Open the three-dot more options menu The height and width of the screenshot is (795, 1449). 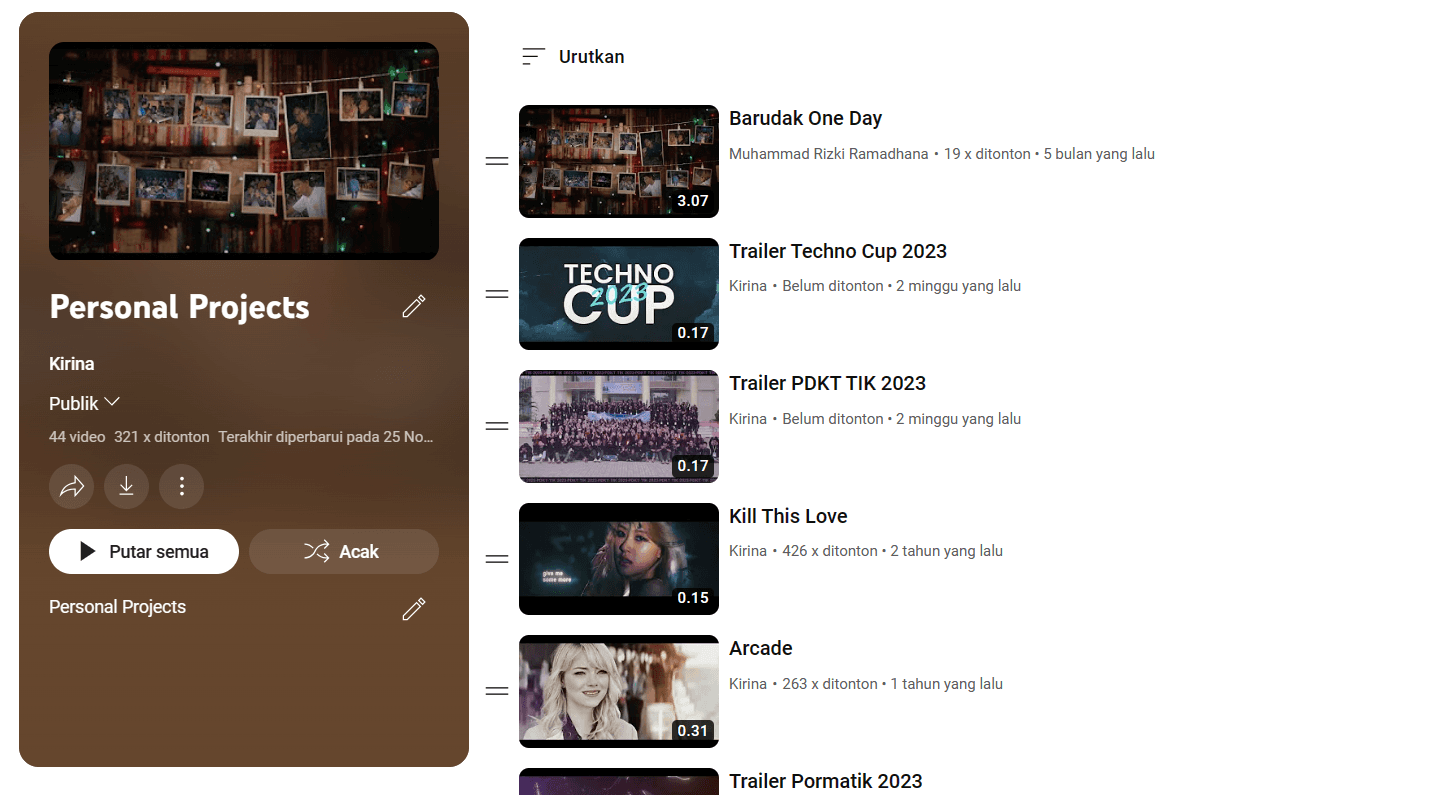(181, 487)
